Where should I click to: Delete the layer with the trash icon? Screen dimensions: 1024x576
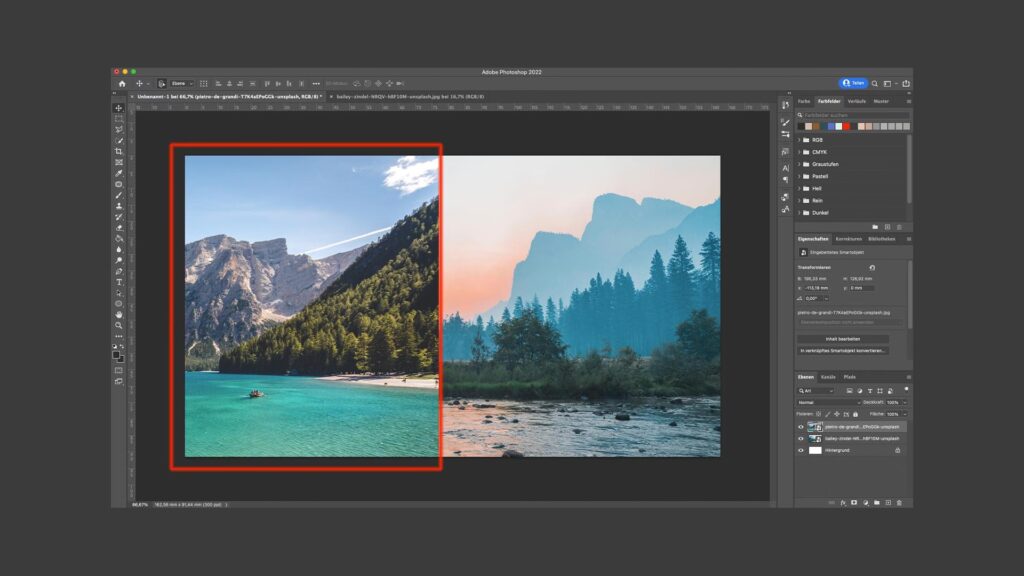[x=899, y=502]
